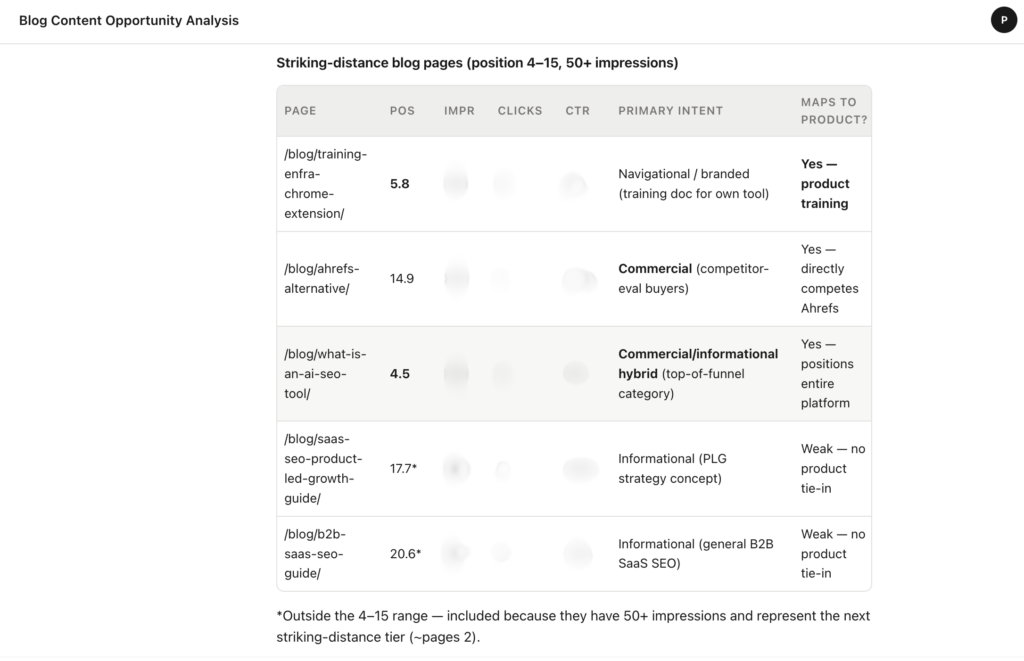This screenshot has height=661, width=1024.
Task: Click the CLICKS column header
Action: tap(520, 111)
